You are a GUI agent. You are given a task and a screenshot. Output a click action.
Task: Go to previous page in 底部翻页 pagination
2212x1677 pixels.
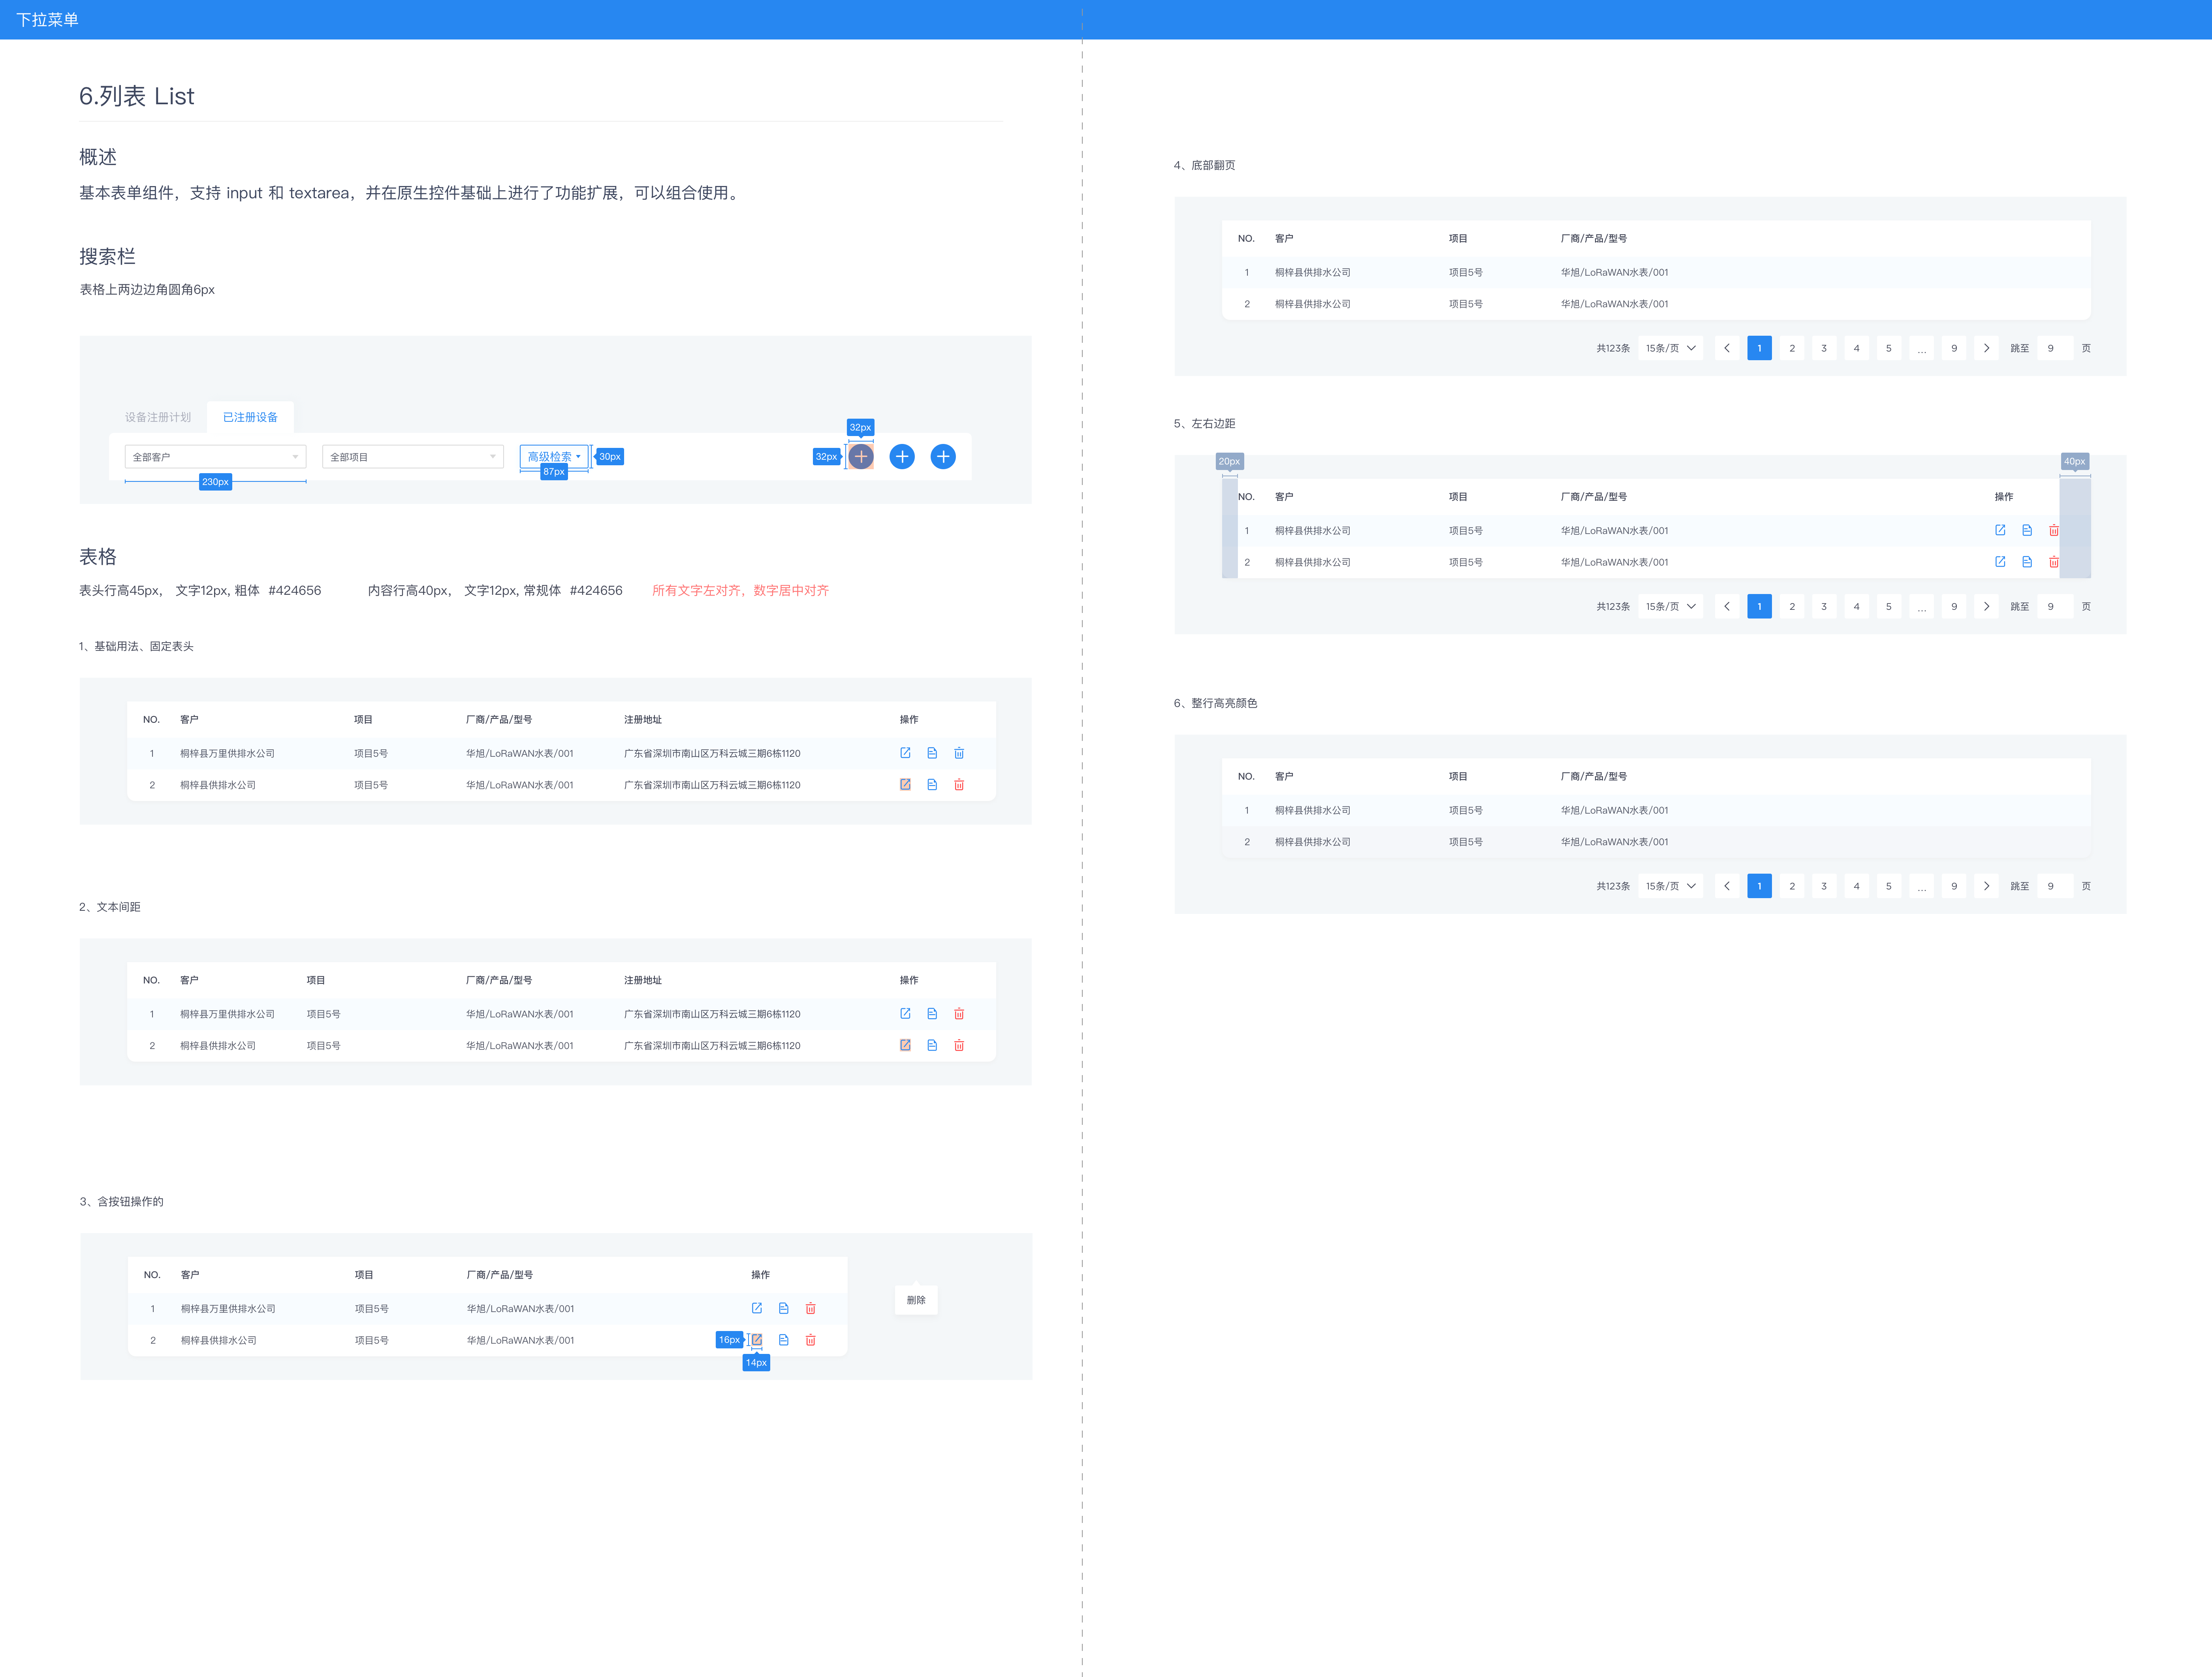[x=1727, y=348]
